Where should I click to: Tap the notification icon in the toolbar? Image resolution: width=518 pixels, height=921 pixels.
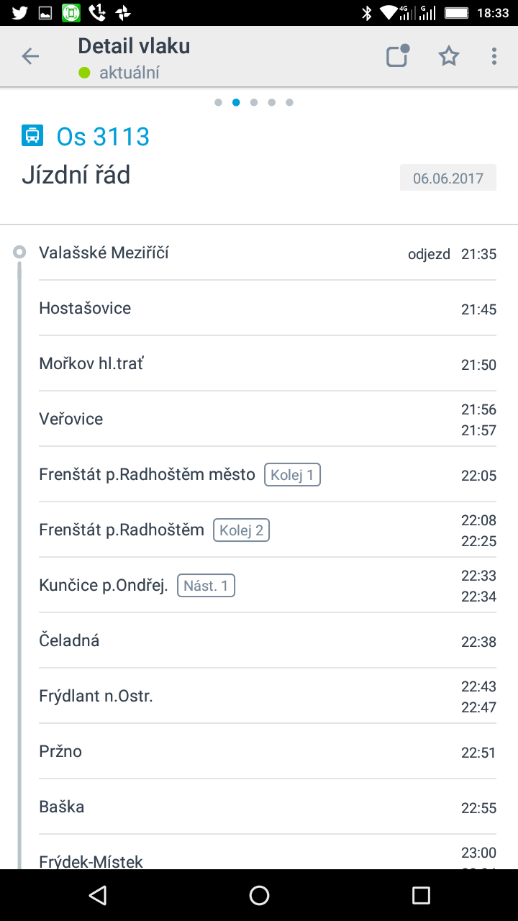point(398,56)
